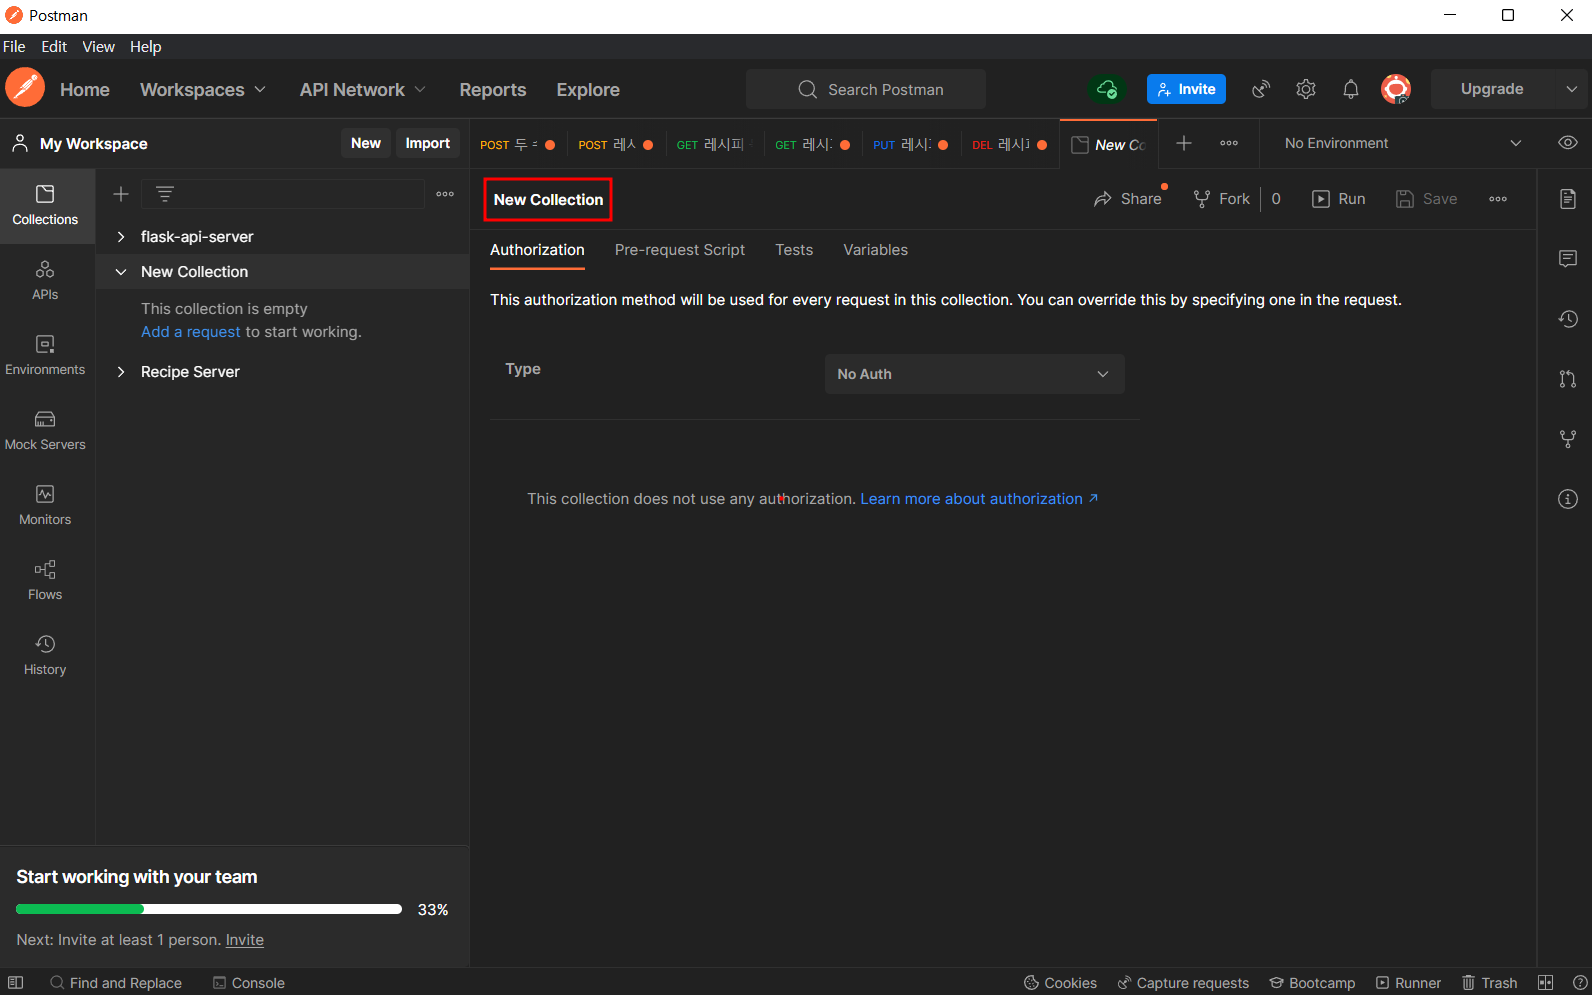Click the Add a request link
This screenshot has width=1592, height=995.
[x=191, y=332]
